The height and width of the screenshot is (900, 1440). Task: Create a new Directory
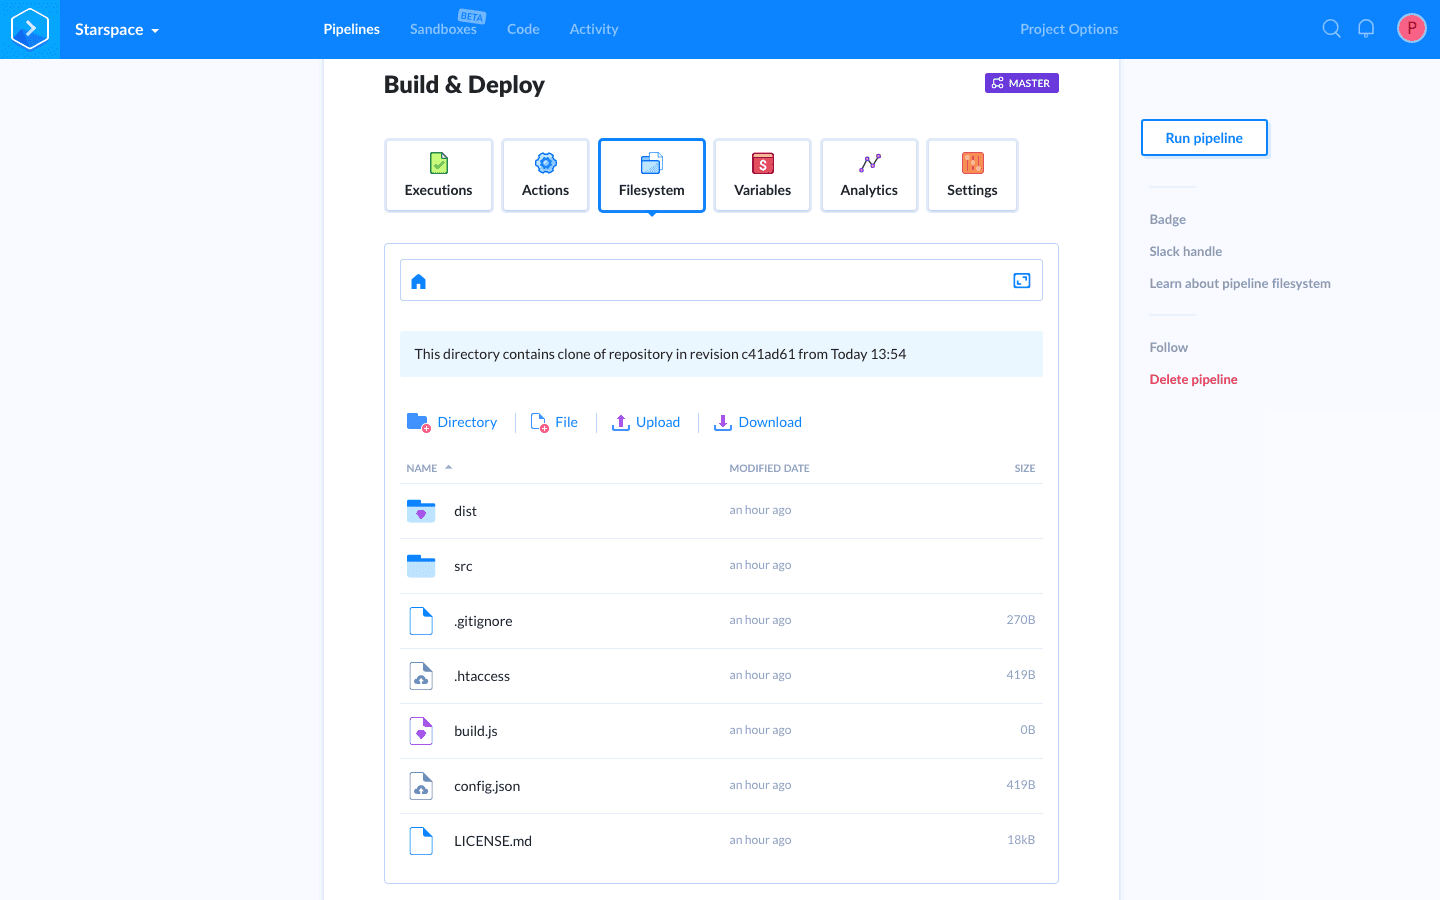pos(452,422)
